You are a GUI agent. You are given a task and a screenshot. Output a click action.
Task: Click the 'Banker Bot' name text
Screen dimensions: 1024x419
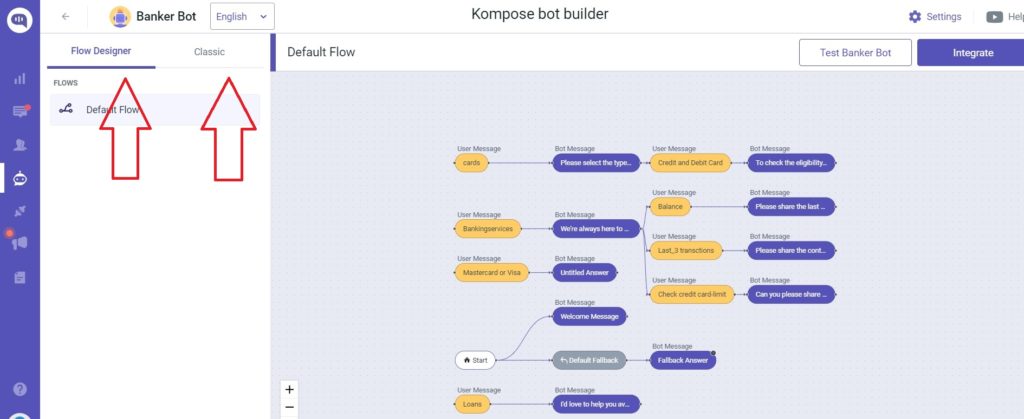(x=166, y=17)
